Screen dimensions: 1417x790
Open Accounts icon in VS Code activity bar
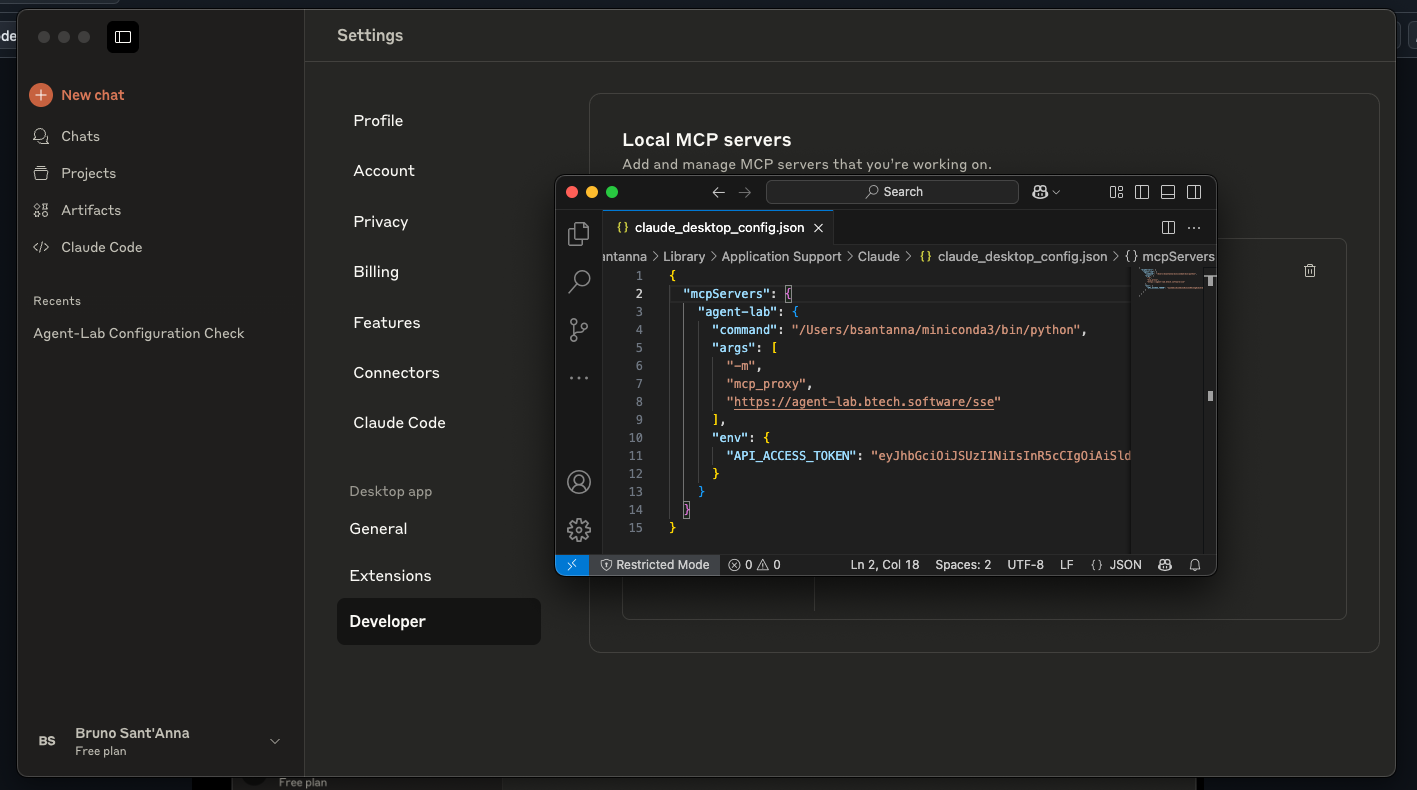click(579, 482)
